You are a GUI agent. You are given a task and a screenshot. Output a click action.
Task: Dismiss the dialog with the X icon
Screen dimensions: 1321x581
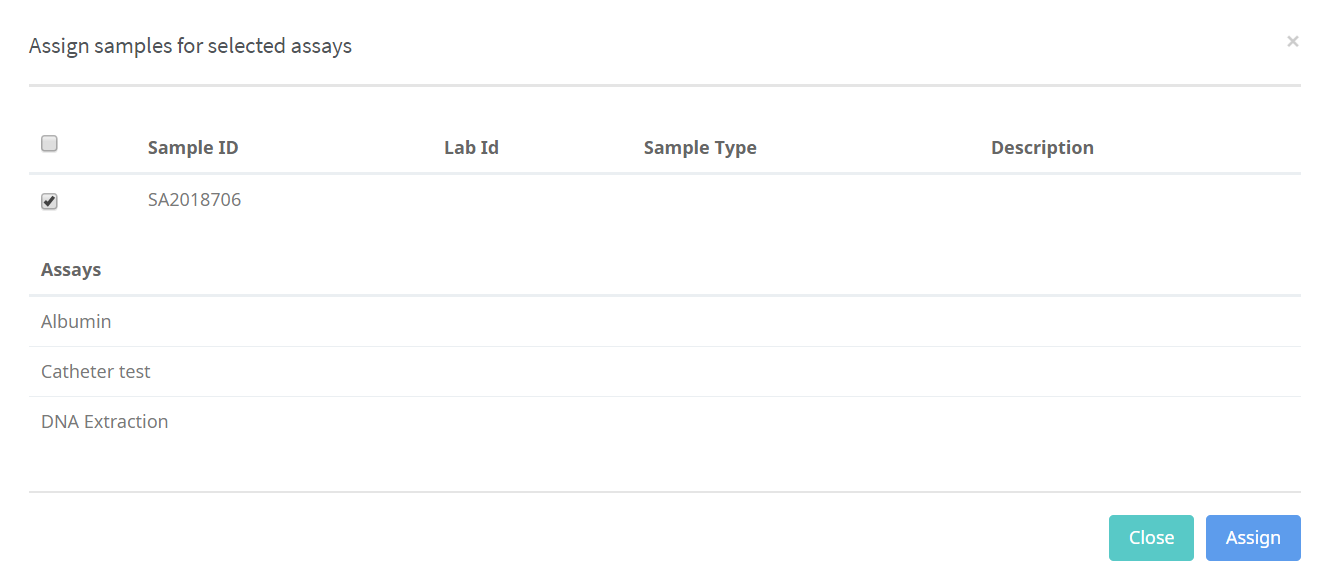(x=1292, y=41)
